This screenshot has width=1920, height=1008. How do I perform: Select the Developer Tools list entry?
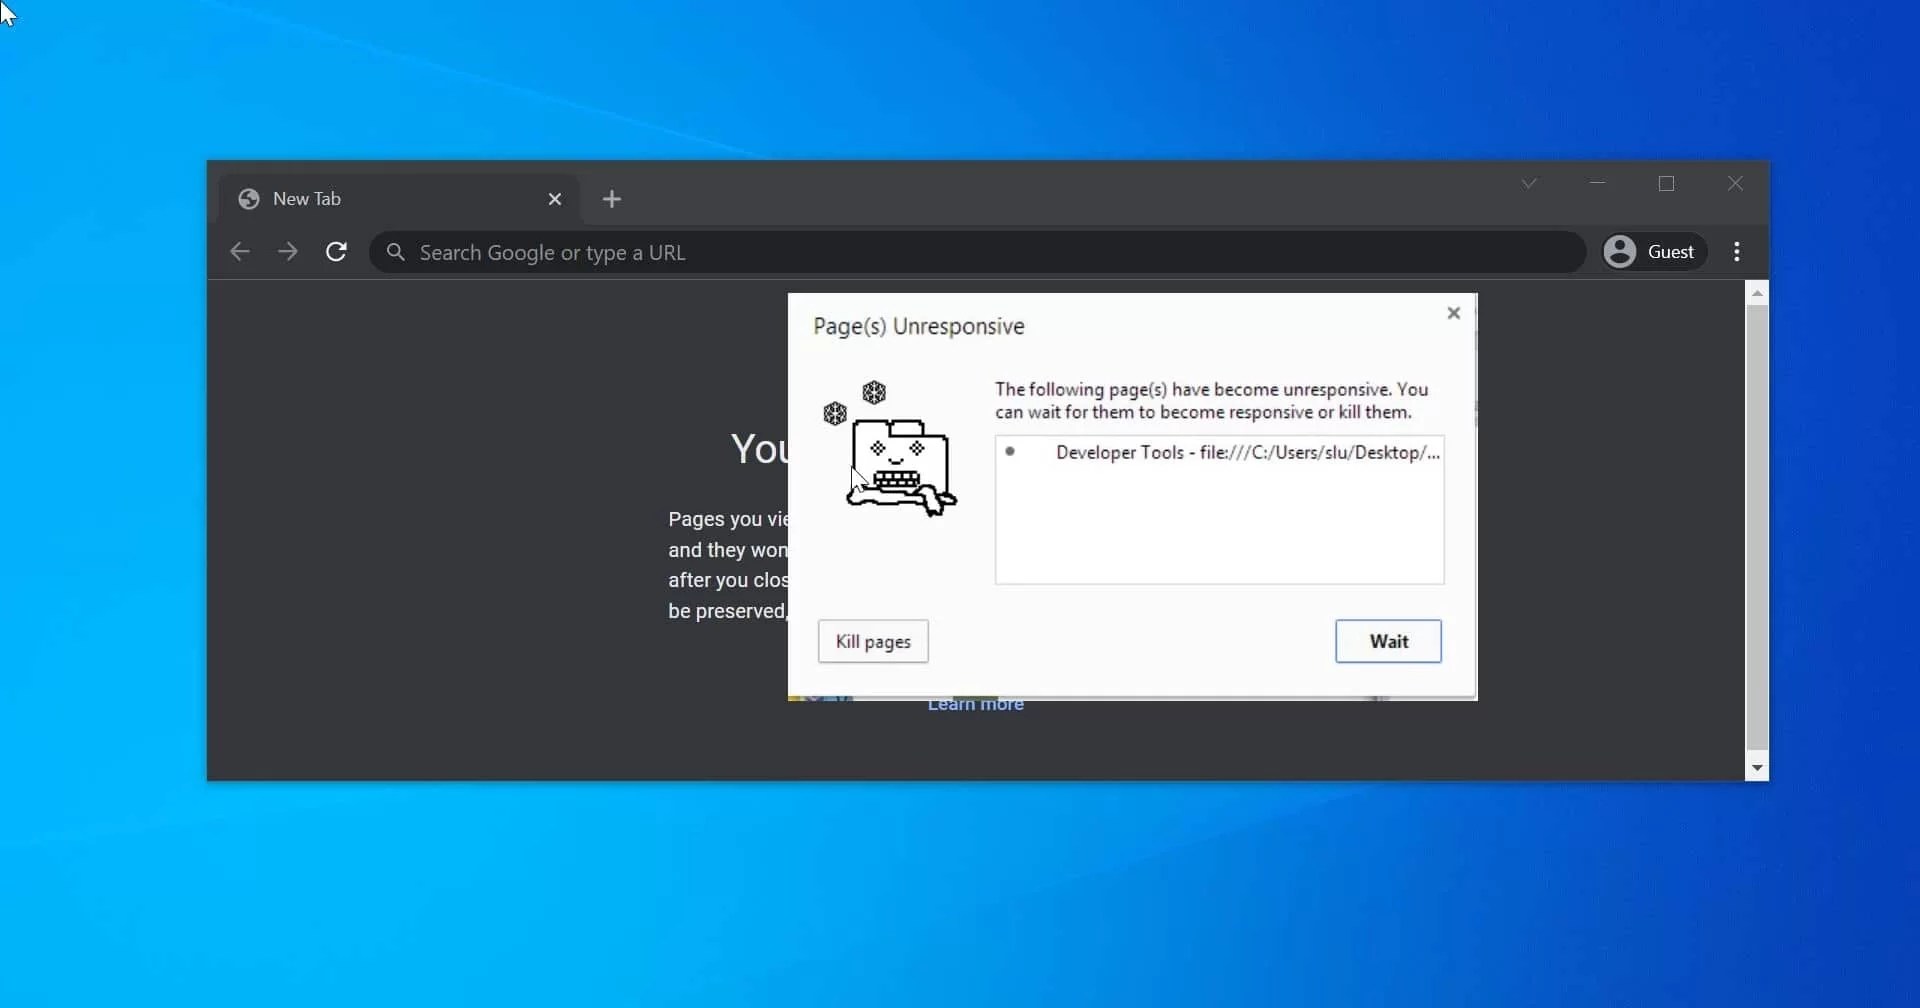click(1219, 452)
